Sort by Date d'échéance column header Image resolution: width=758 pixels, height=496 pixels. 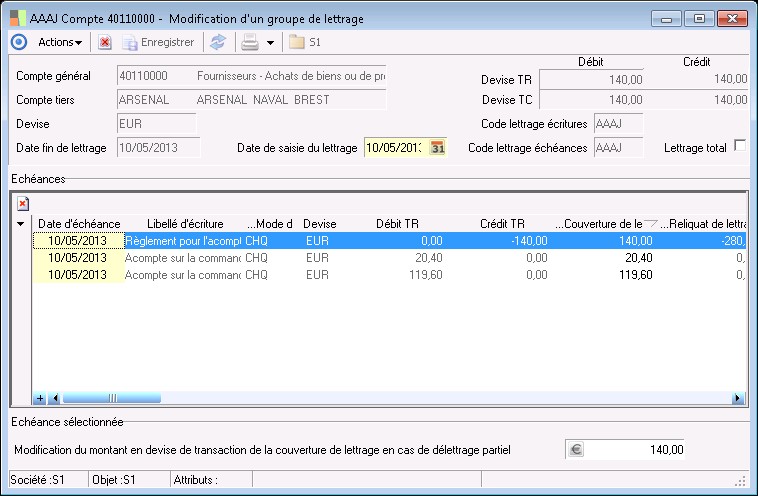click(79, 224)
